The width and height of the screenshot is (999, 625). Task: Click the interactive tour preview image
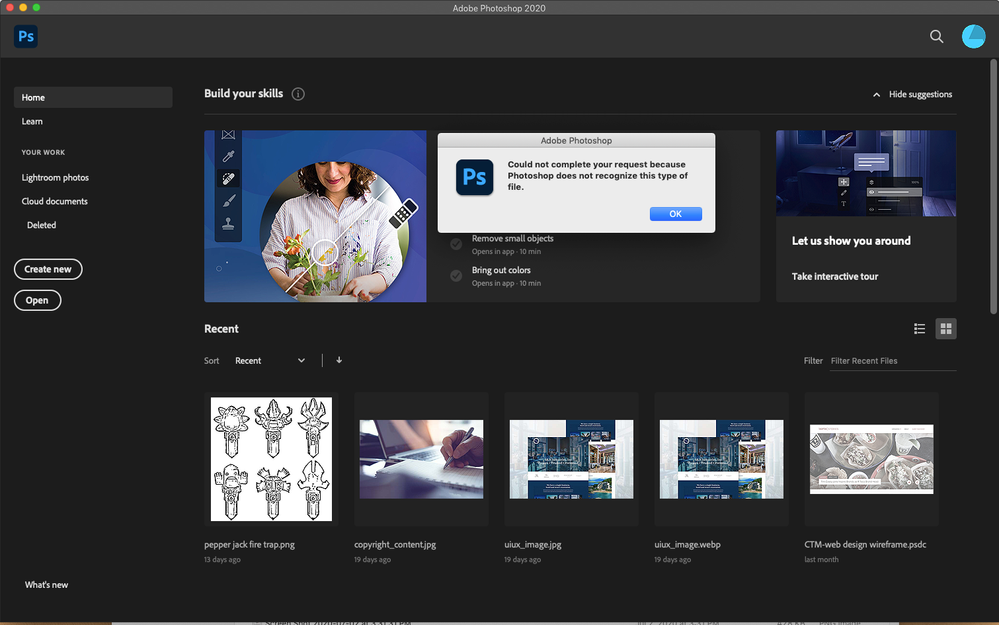pyautogui.click(x=866, y=173)
